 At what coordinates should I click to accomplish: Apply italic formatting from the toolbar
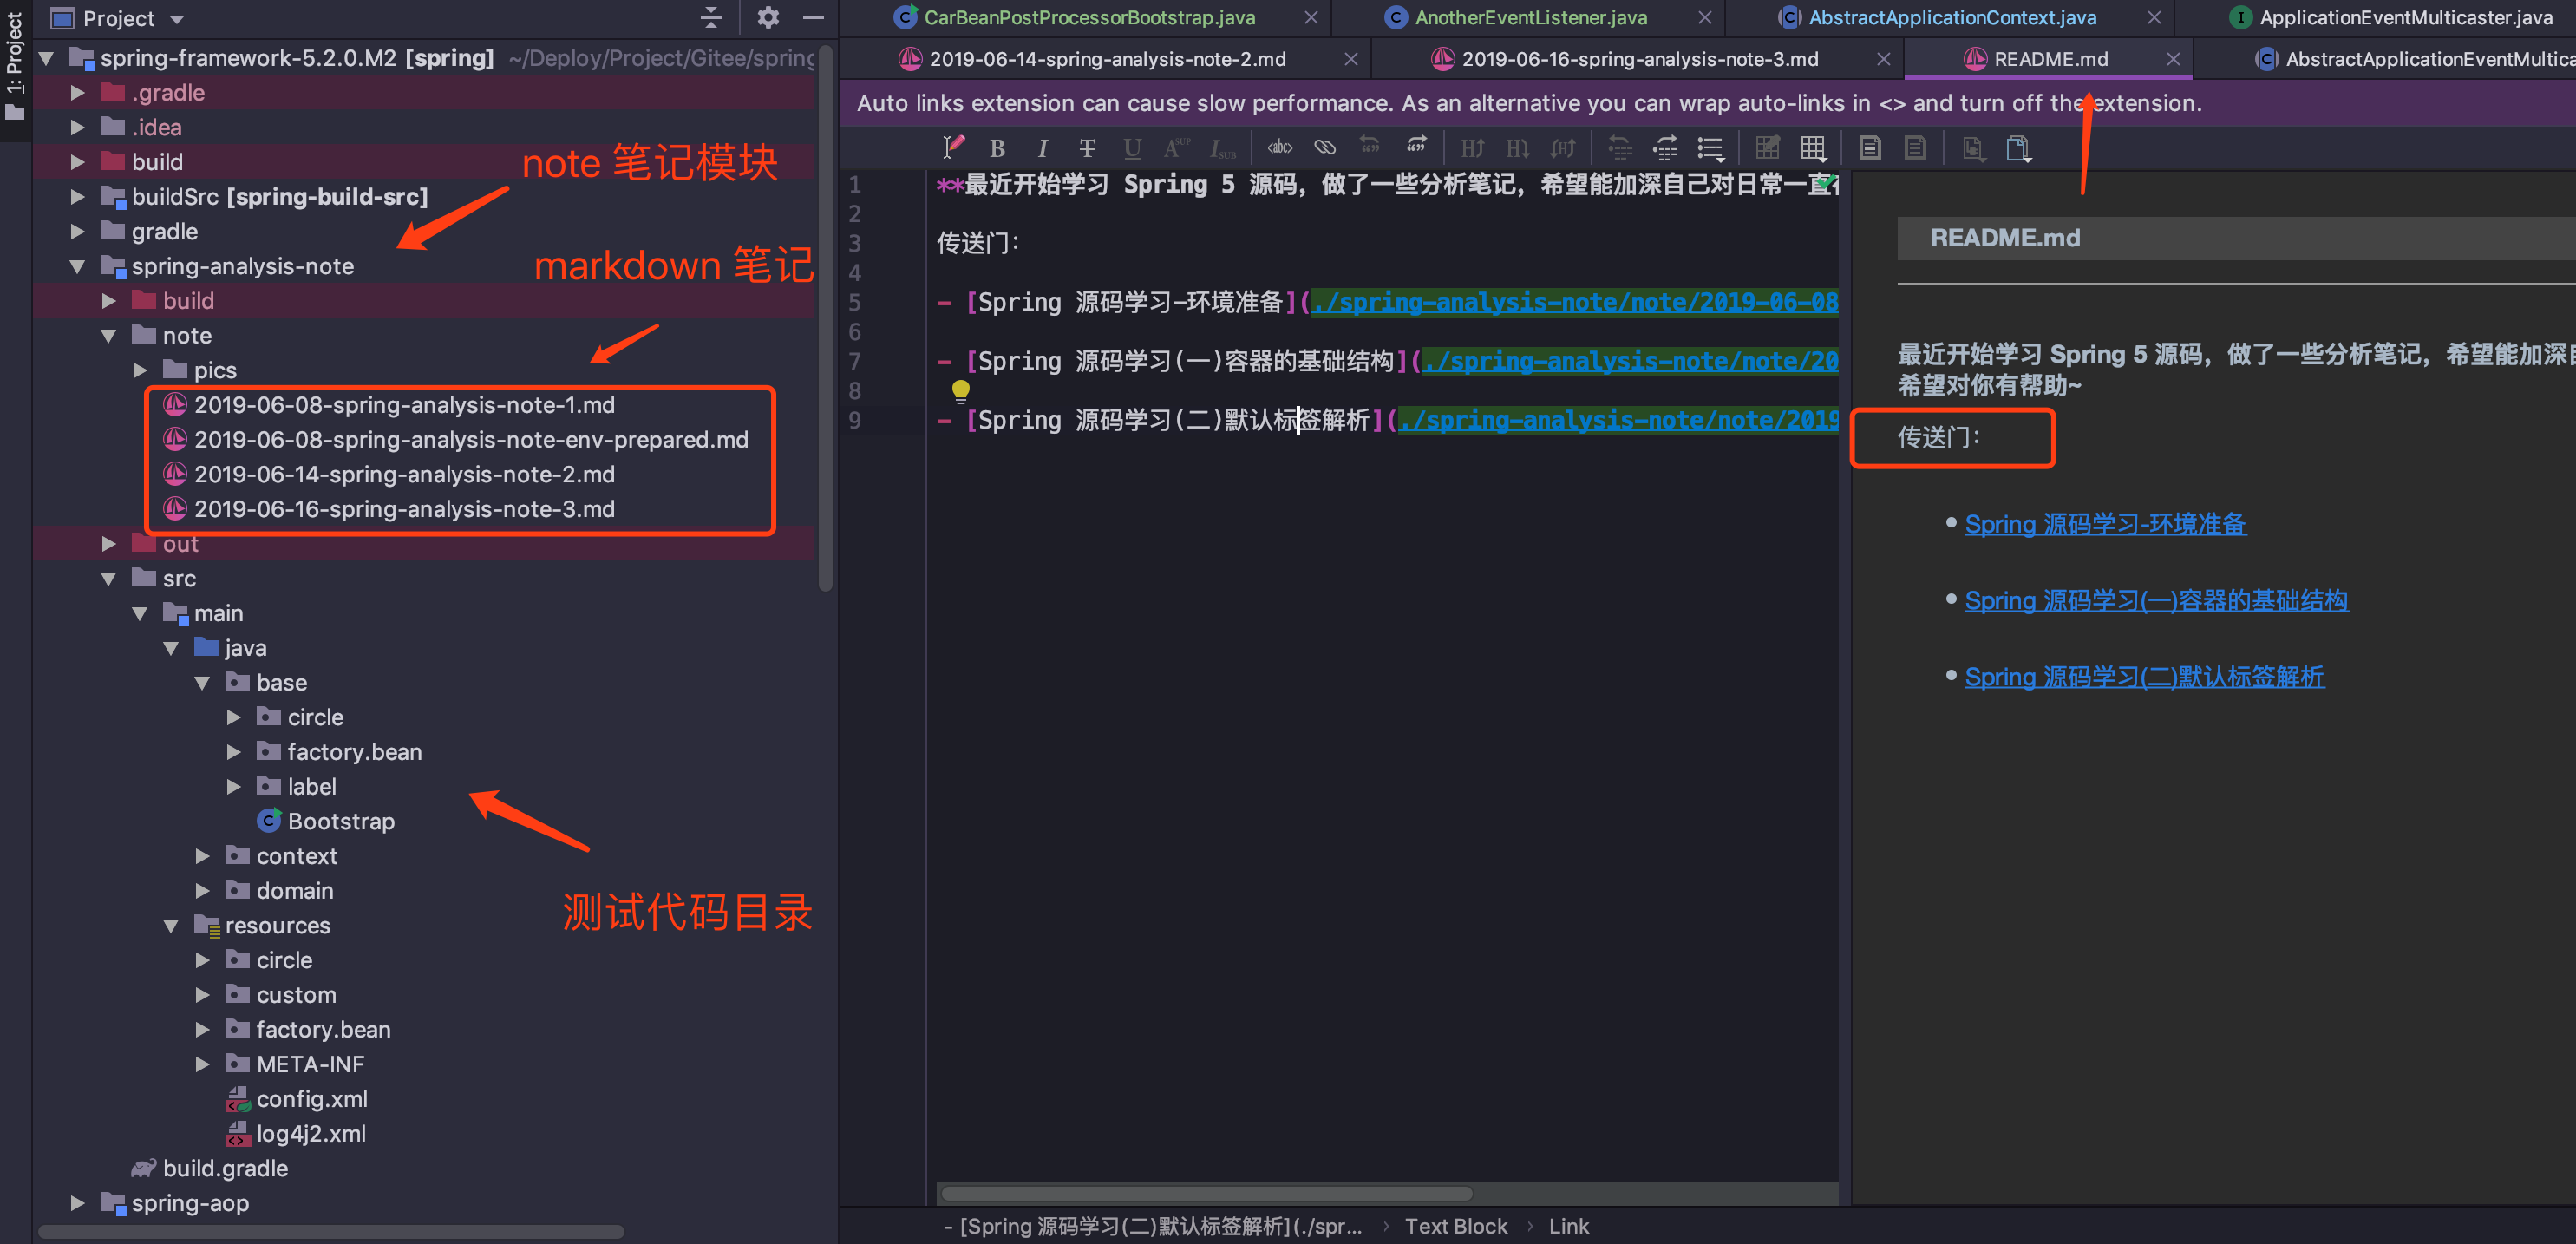tap(1042, 149)
